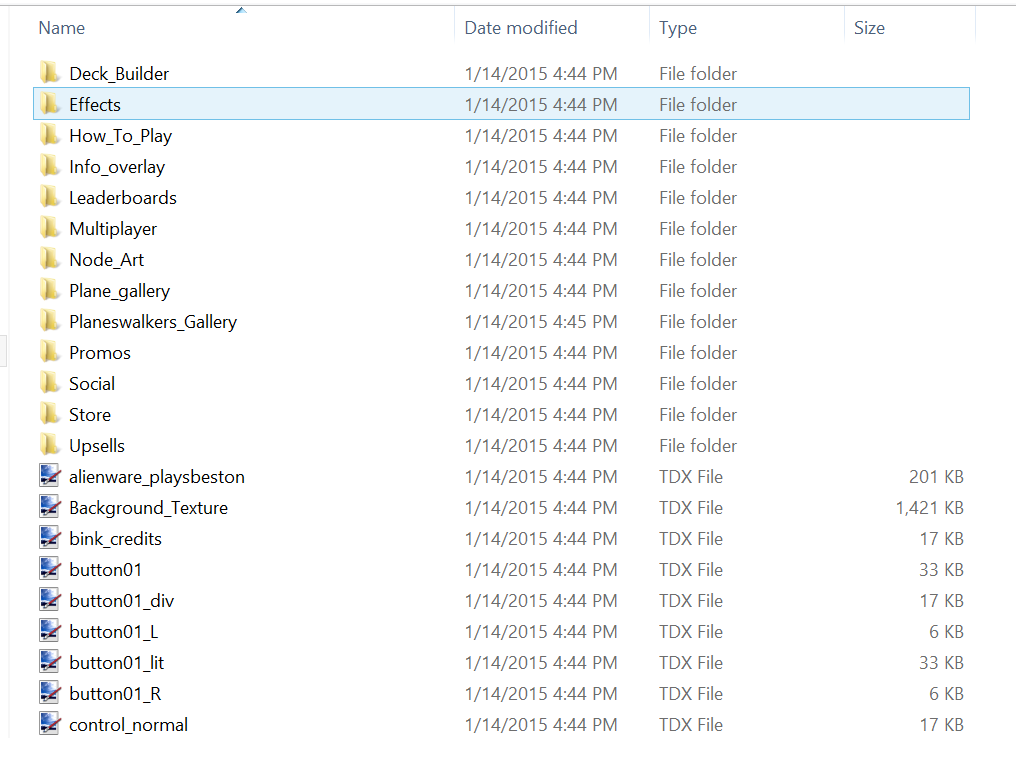This screenshot has height=766, width=1016.
Task: Select the button01_div file name
Action: tap(121, 600)
